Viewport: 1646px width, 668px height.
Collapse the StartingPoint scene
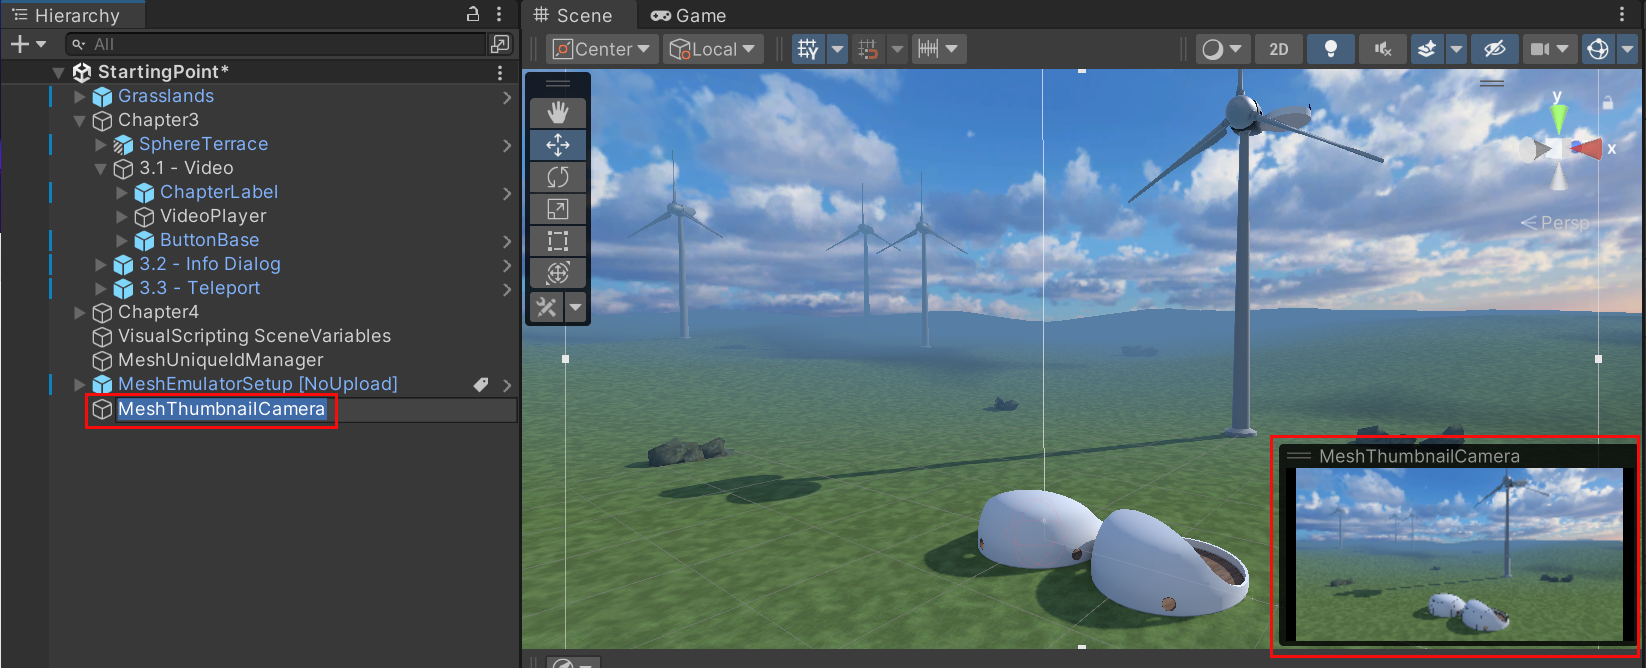[x=59, y=72]
